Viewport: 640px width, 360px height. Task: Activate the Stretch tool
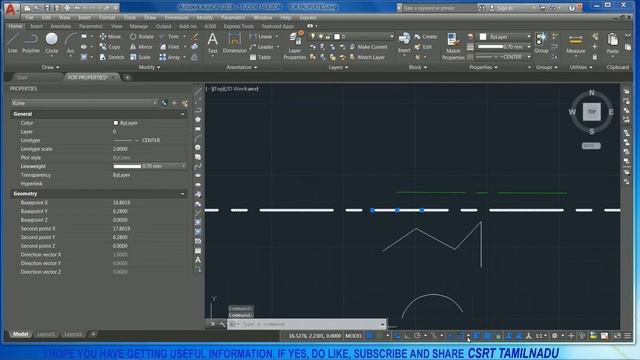pos(111,57)
